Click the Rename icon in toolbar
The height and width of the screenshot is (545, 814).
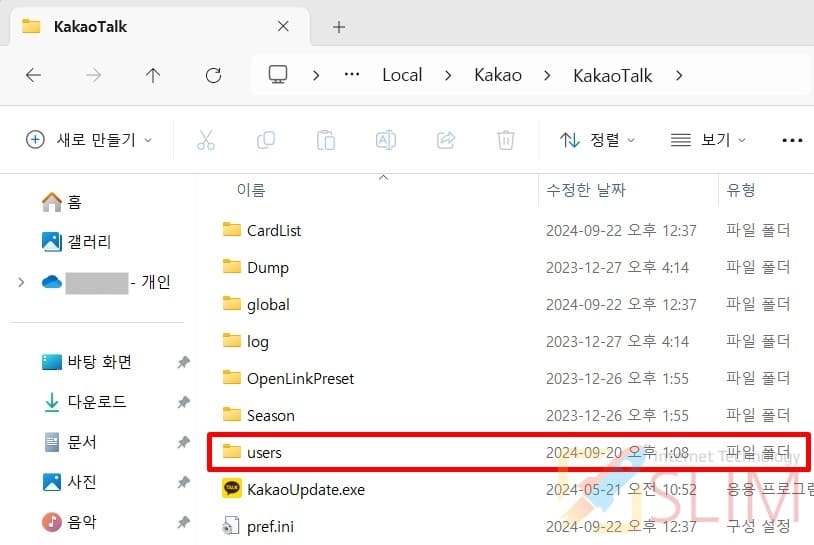click(x=386, y=140)
